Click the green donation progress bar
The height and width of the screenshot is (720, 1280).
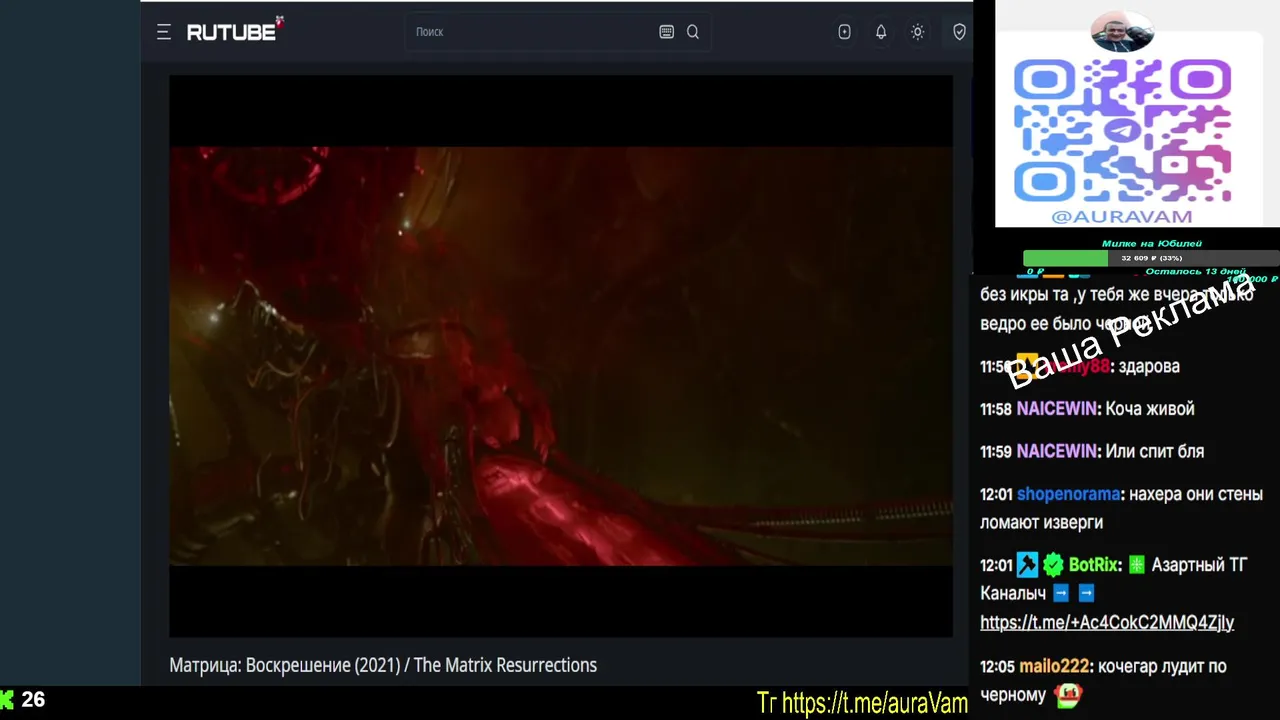click(x=1065, y=258)
